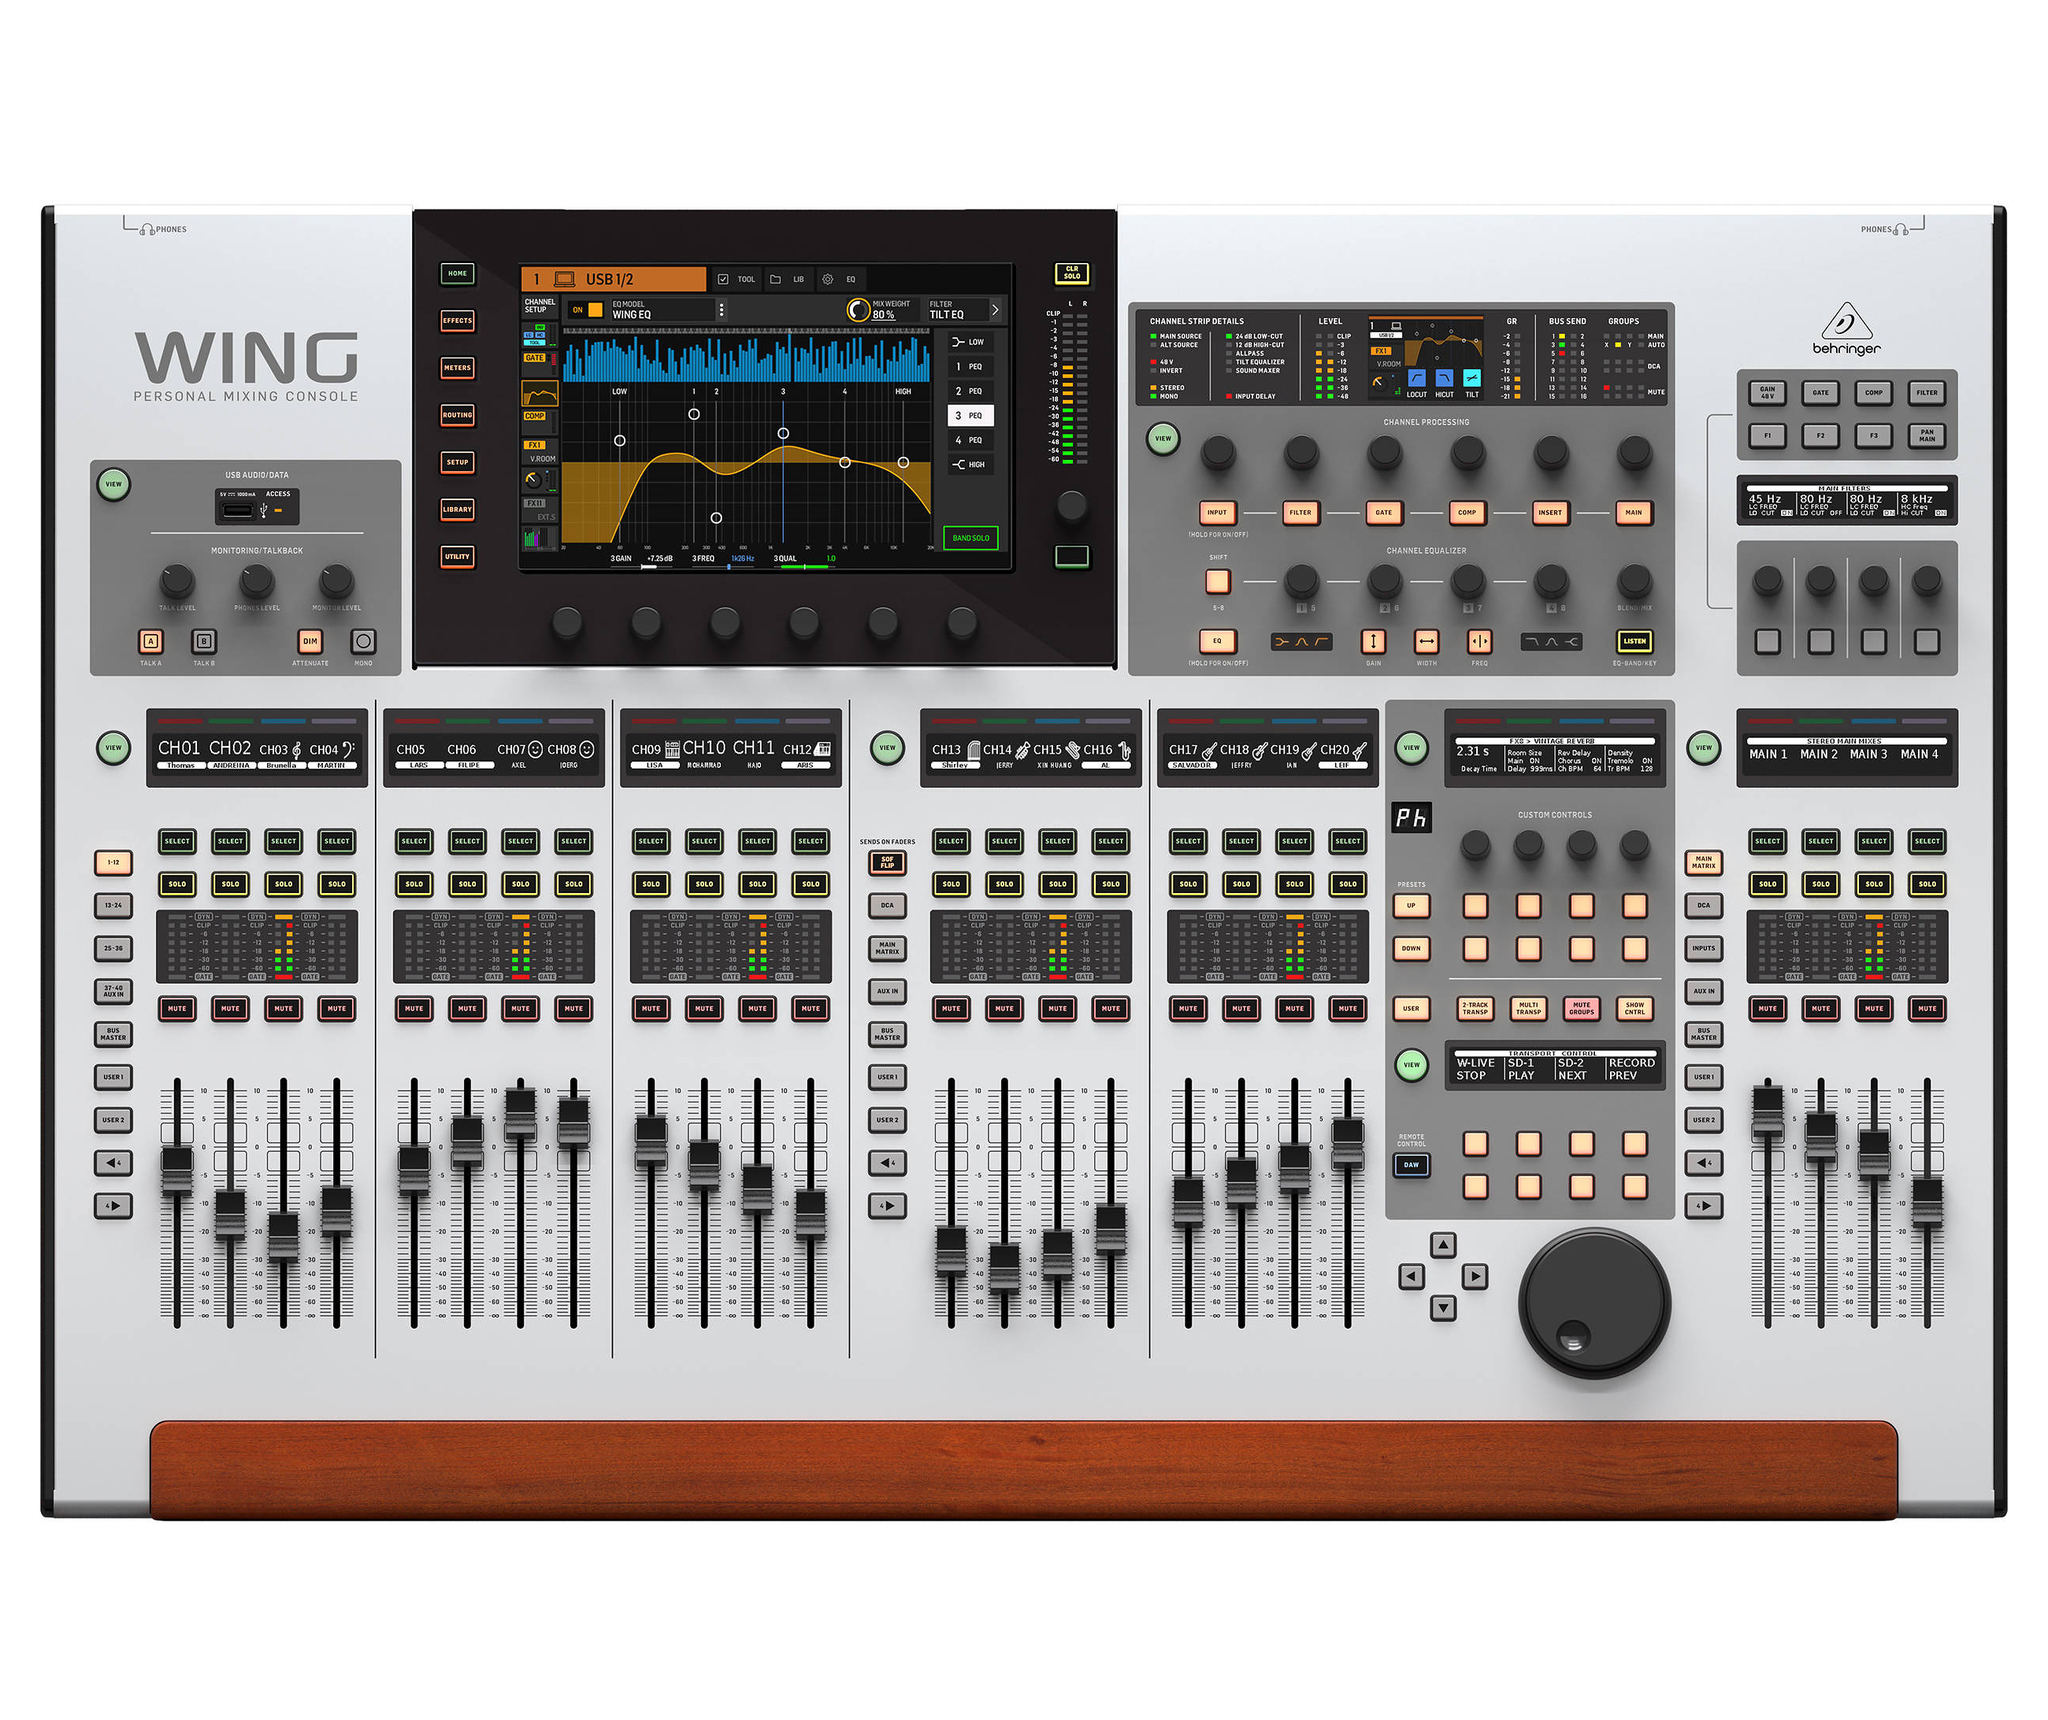Tap the TOOL checkmark icon on the touchscreen

[x=722, y=279]
